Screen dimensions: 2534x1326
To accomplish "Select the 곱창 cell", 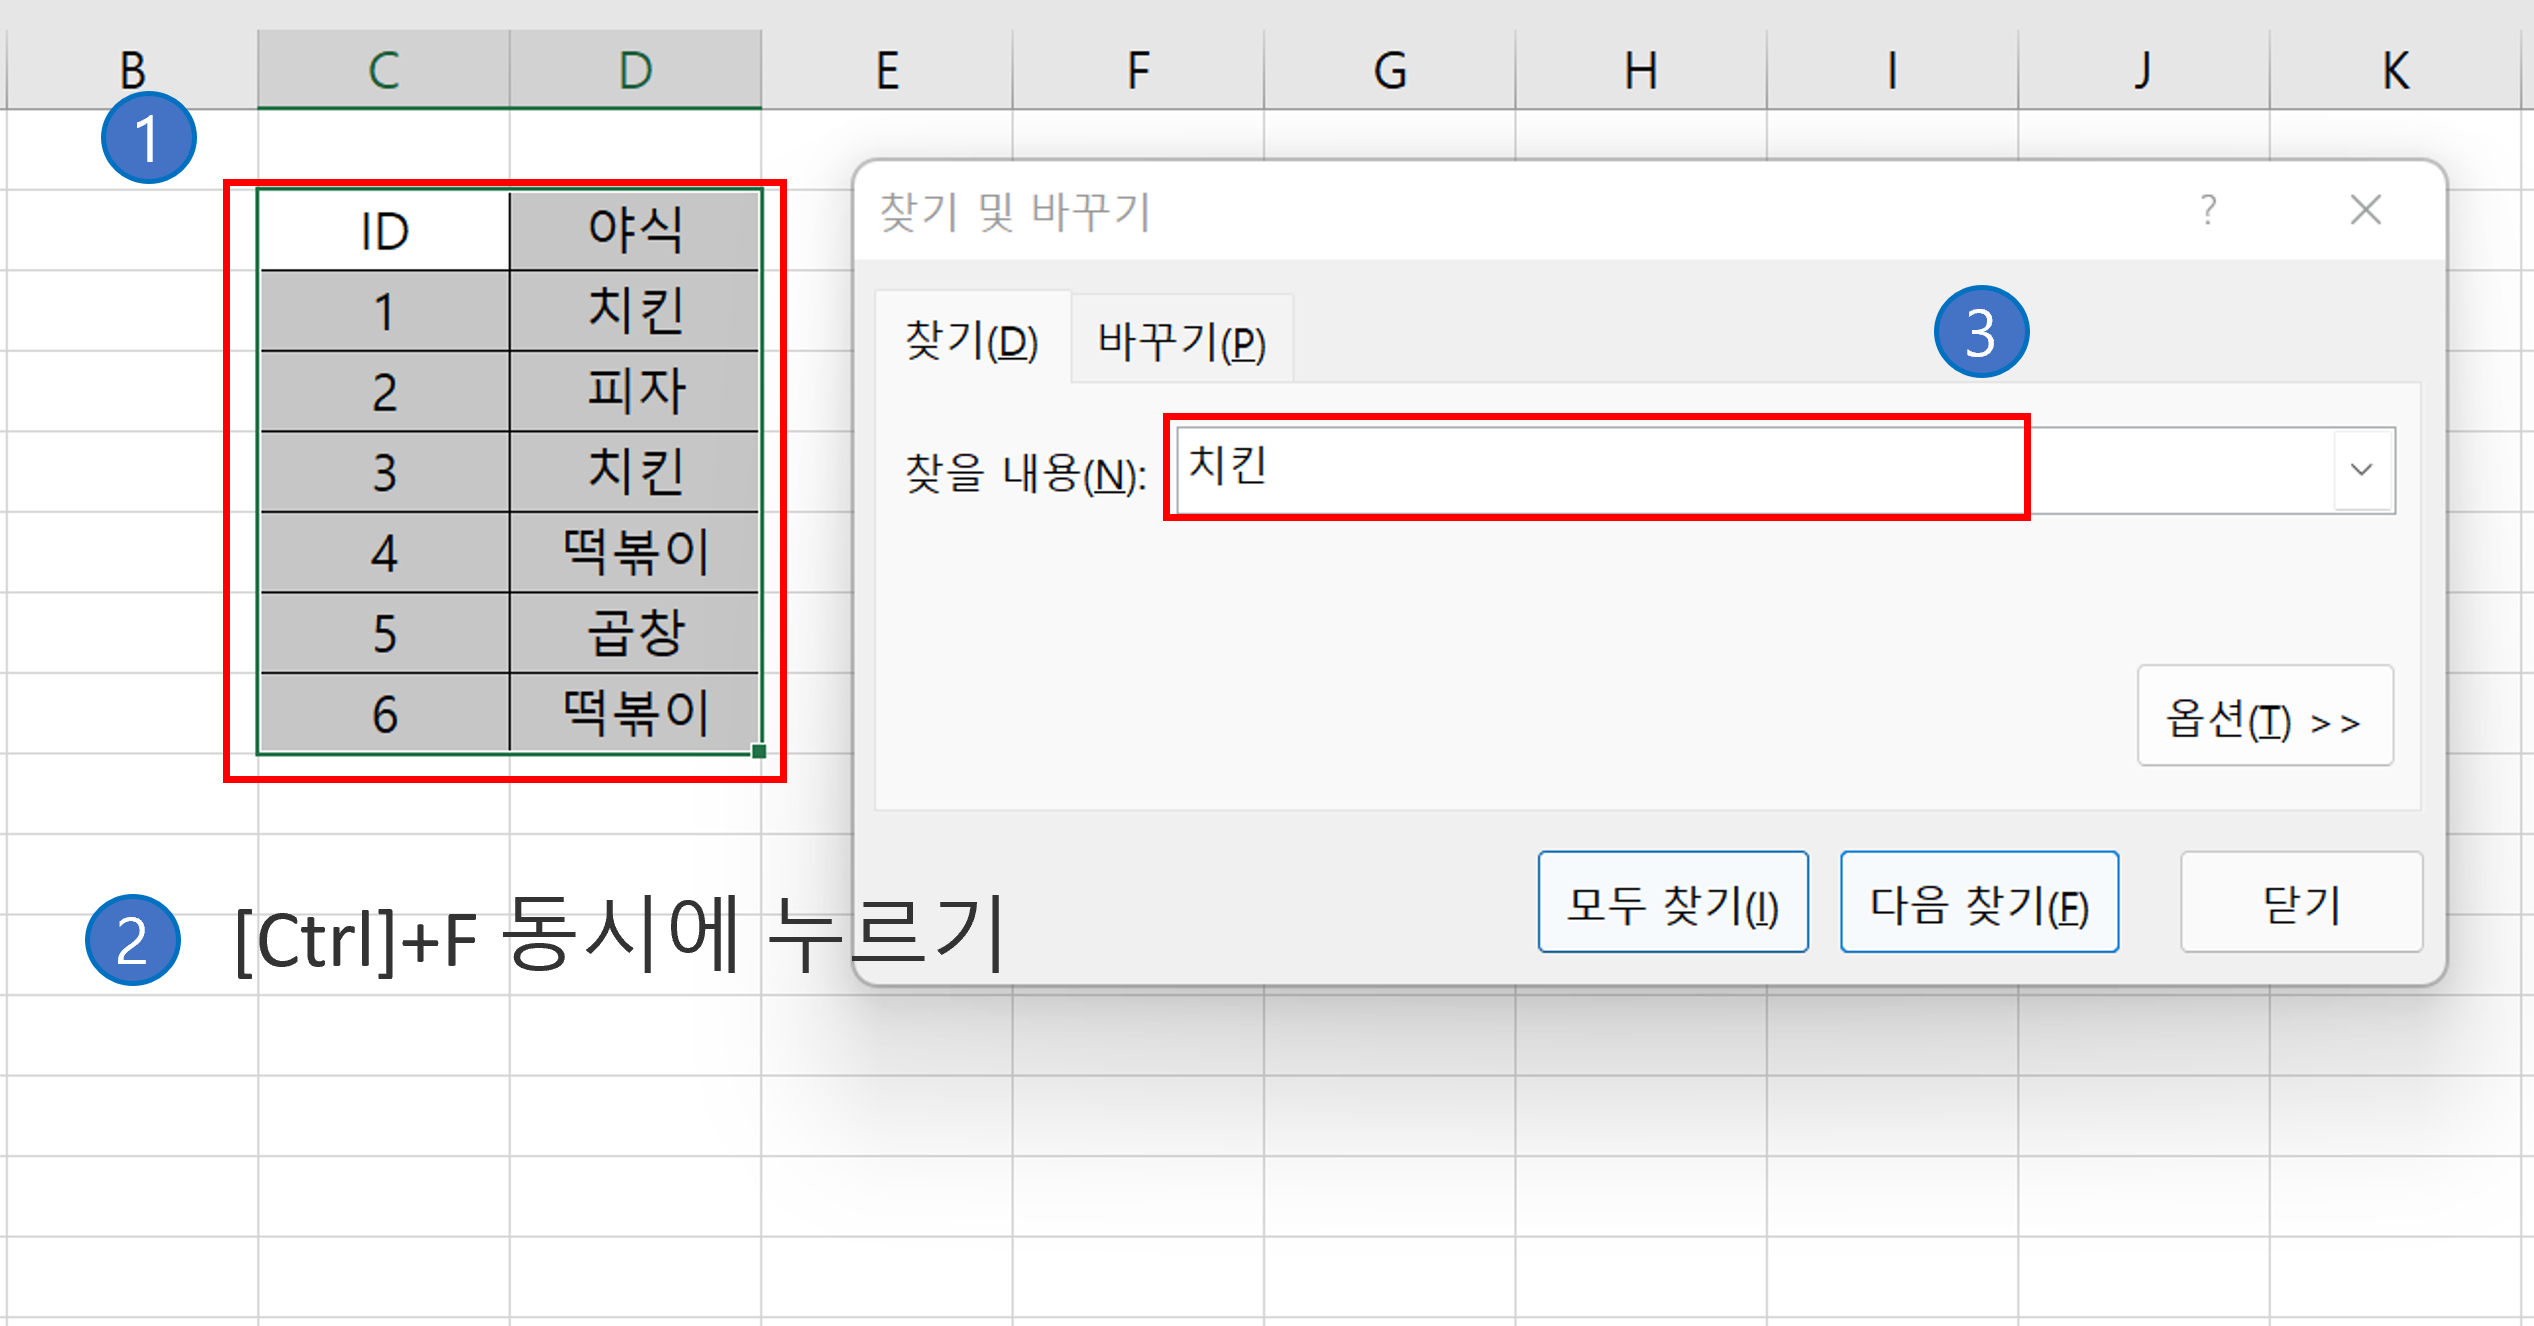I will (634, 632).
